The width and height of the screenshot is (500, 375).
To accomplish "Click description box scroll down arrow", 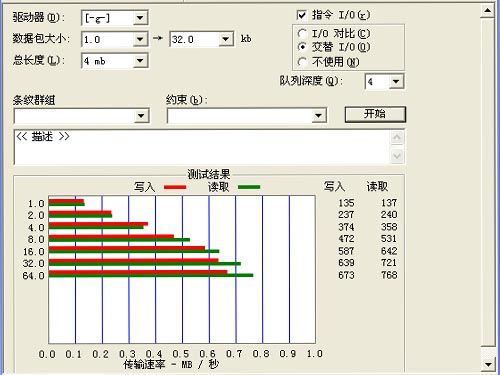I will pyautogui.click(x=397, y=156).
